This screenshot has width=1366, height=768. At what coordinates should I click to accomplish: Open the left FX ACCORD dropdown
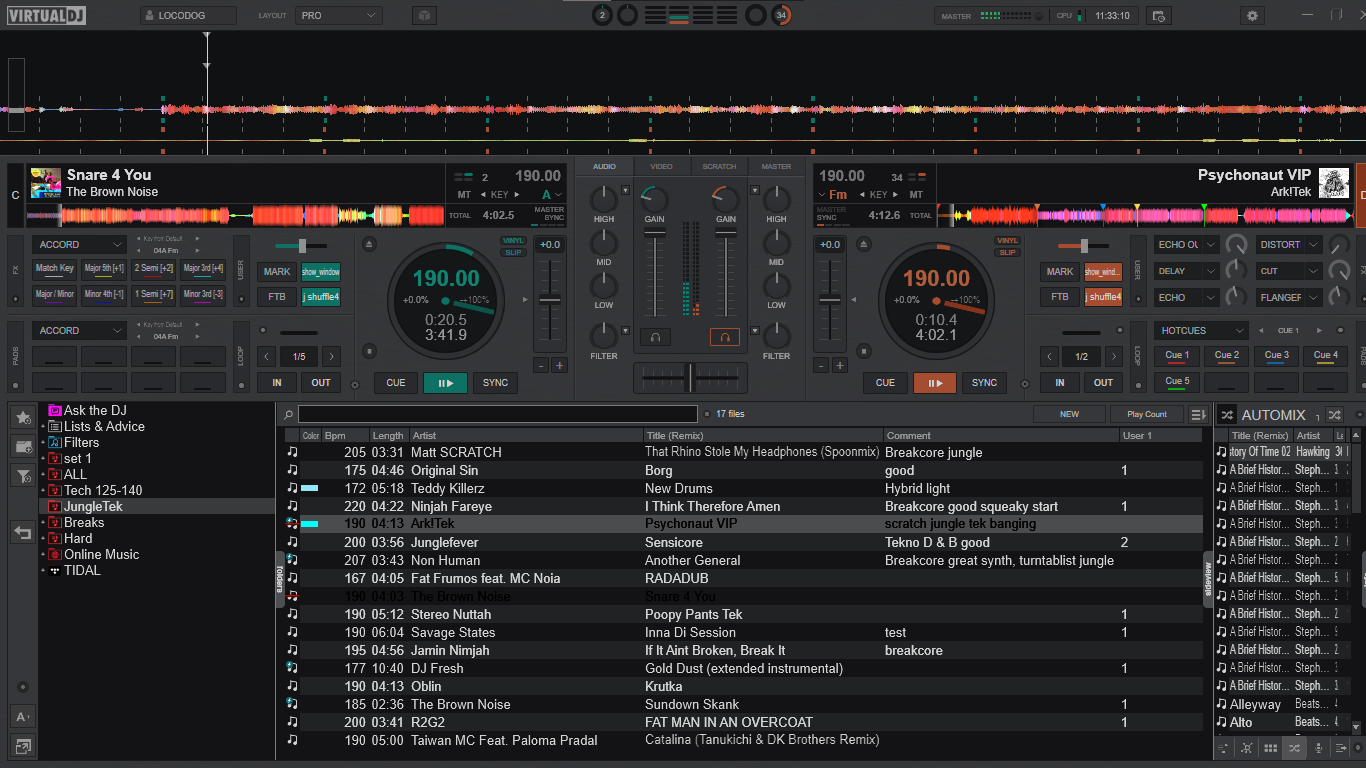(79, 244)
